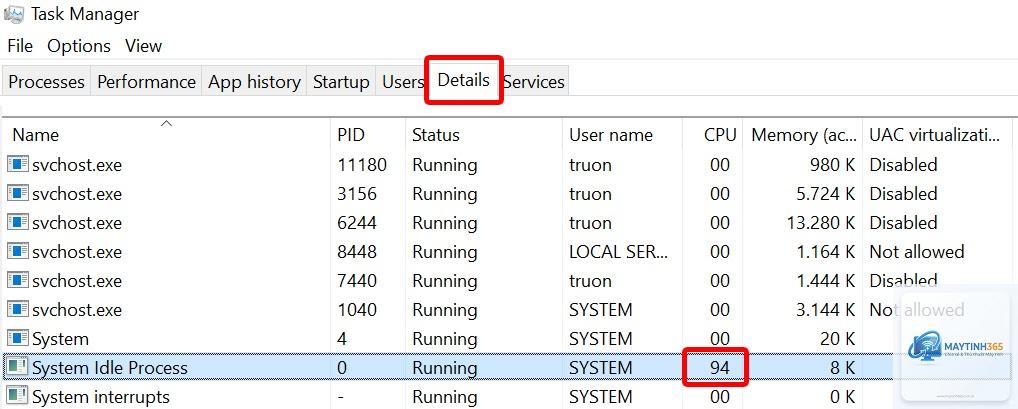Click the System process icon
Screen dimensions: 1018x409
click(x=18, y=338)
